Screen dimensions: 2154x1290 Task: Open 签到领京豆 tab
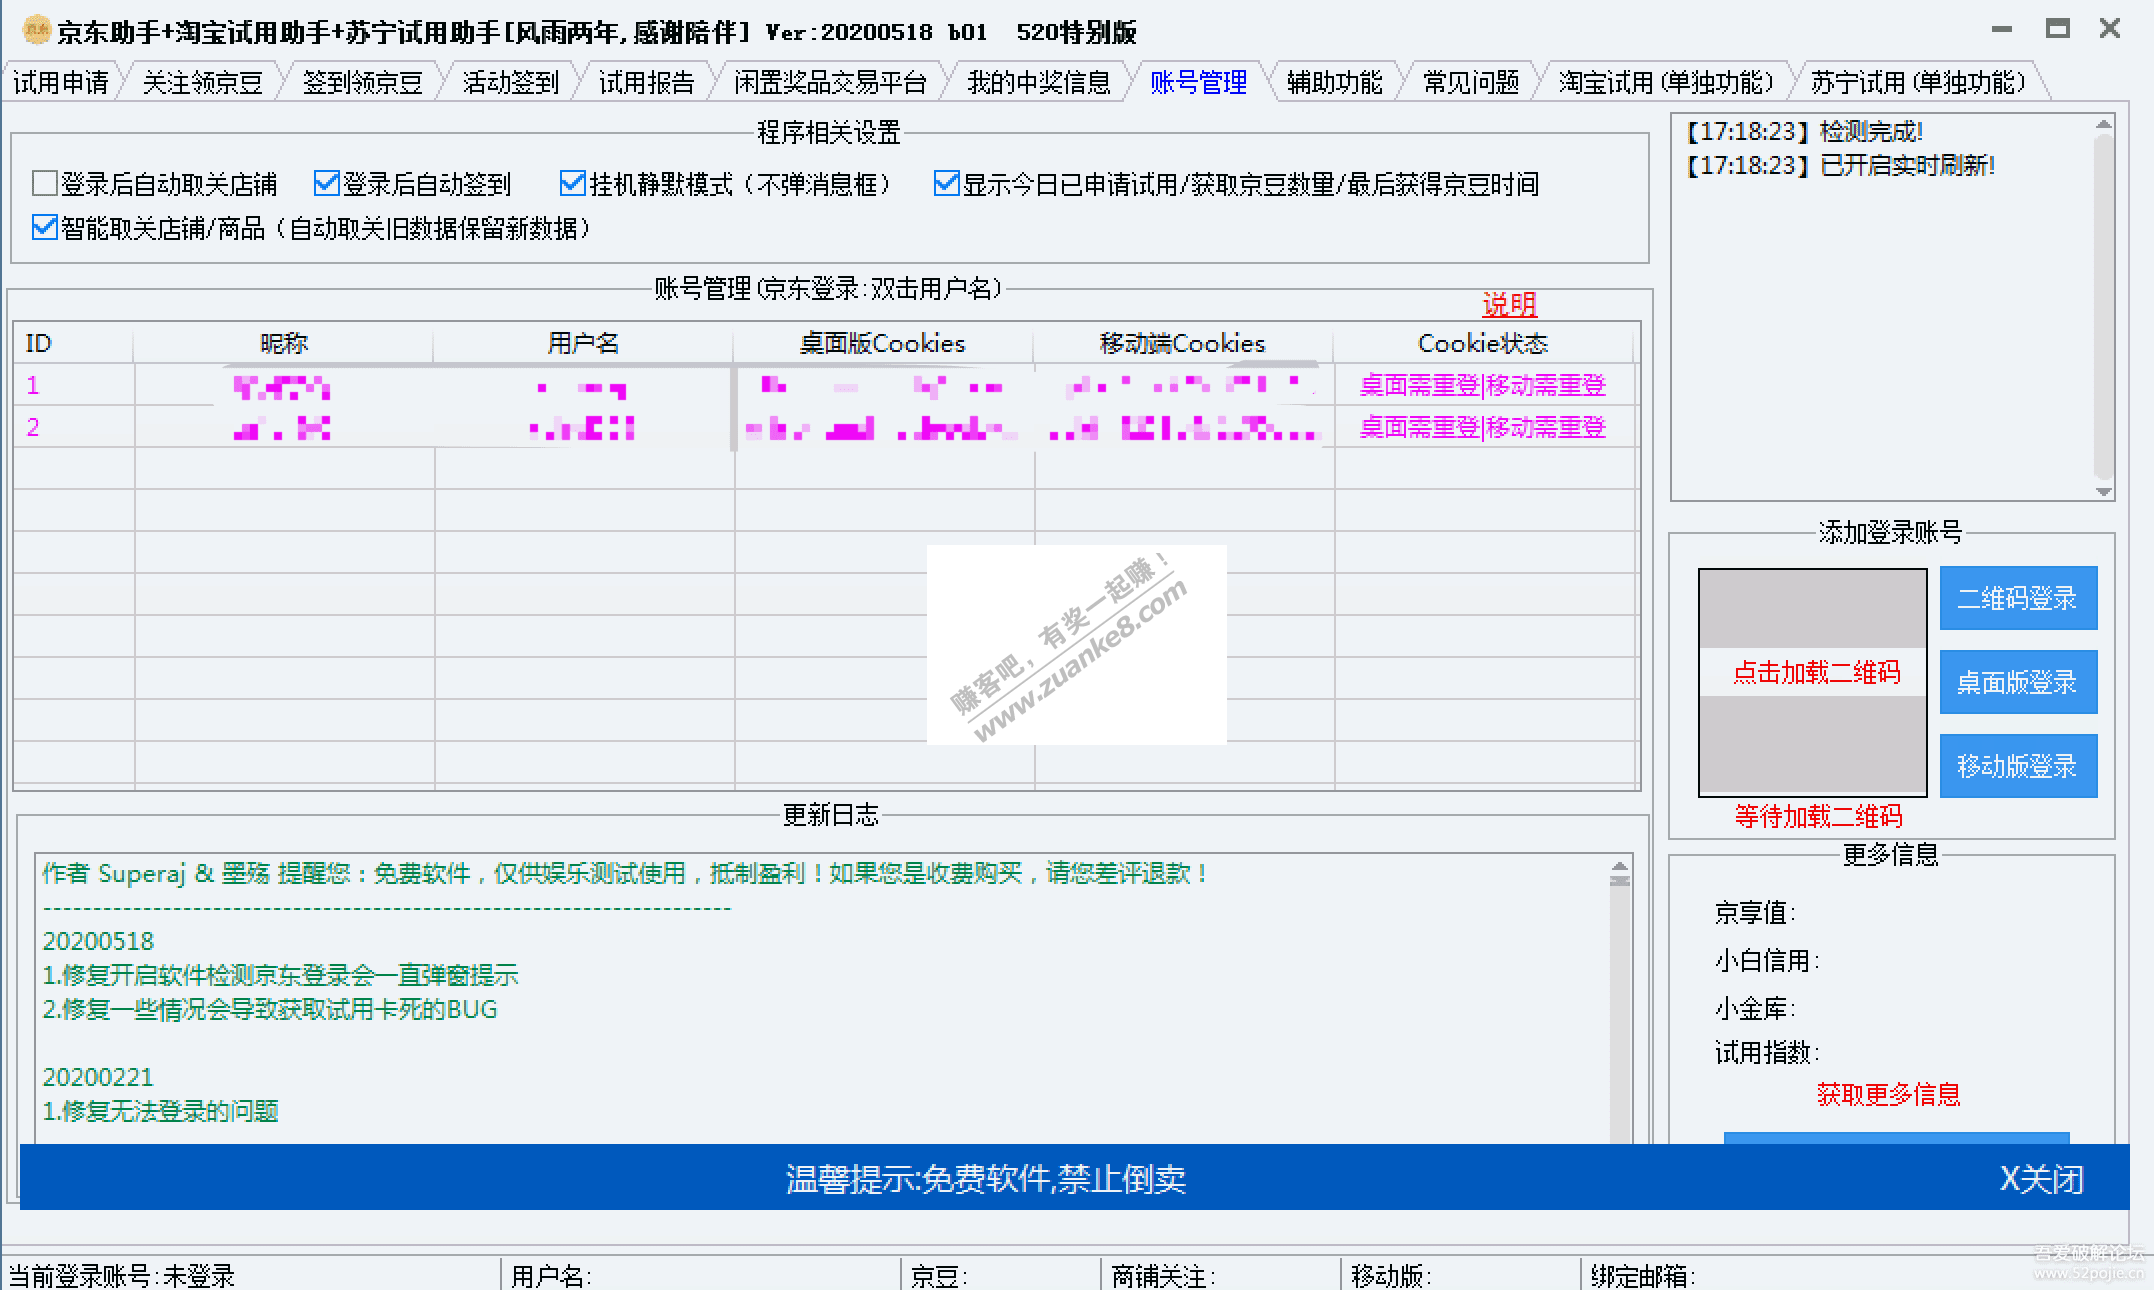(x=362, y=82)
